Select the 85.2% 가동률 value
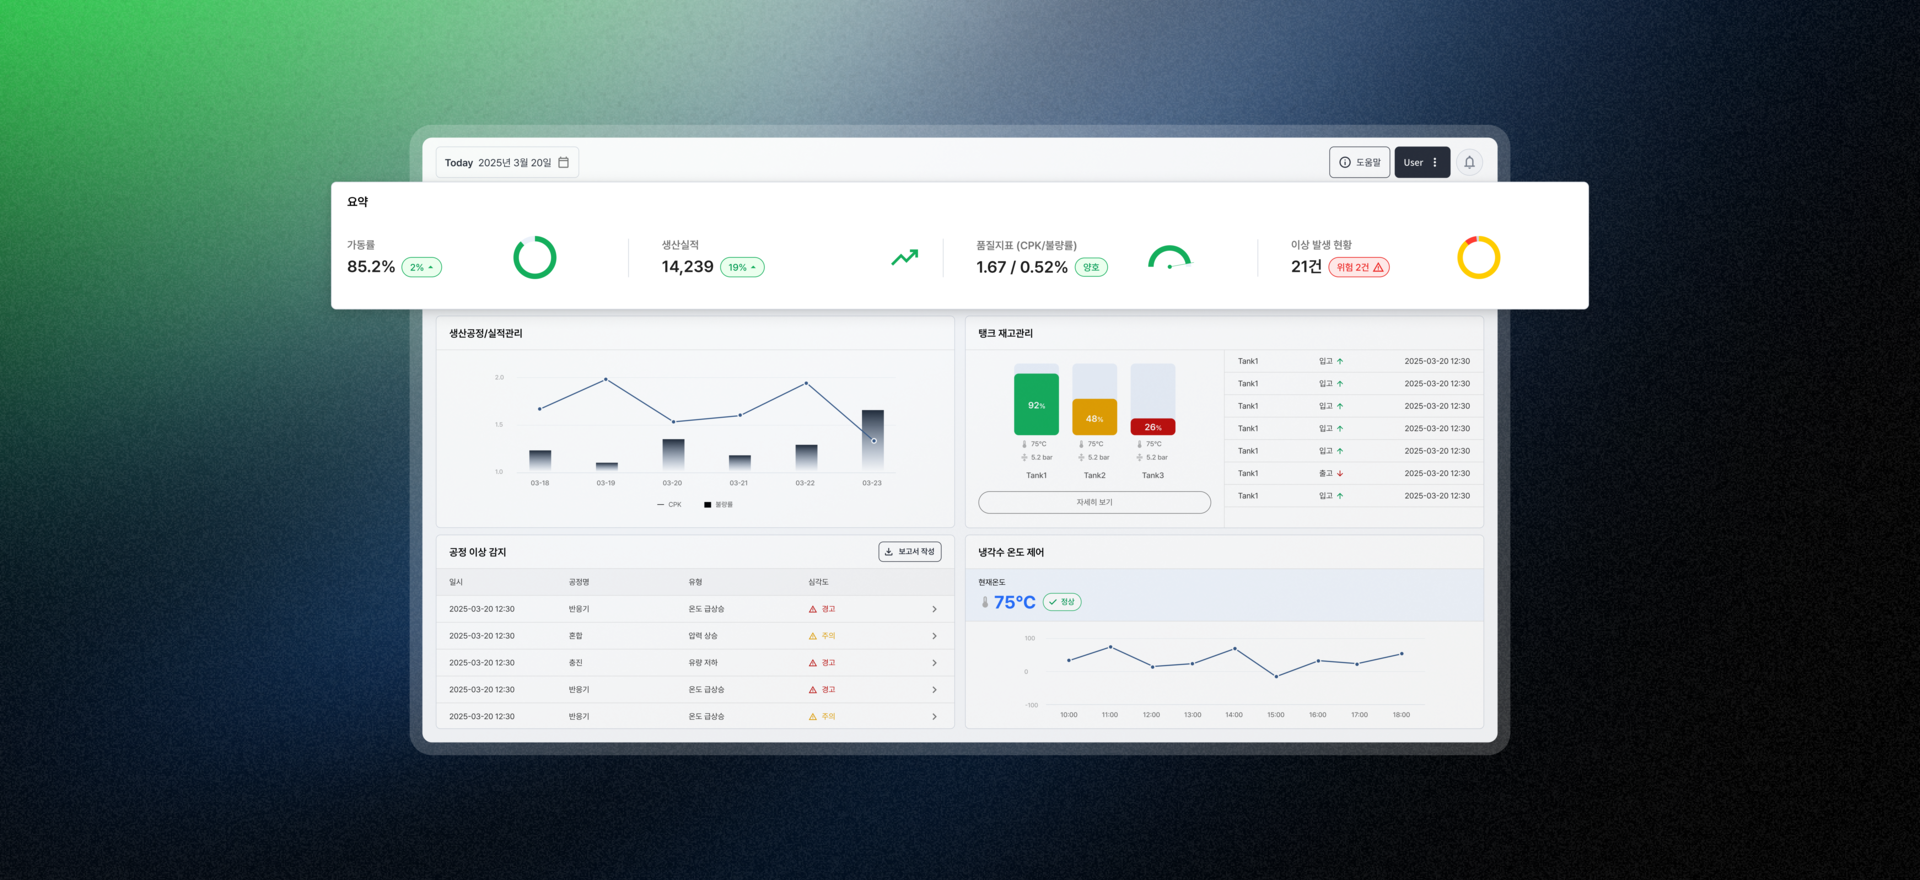Image resolution: width=1920 pixels, height=880 pixels. (371, 267)
